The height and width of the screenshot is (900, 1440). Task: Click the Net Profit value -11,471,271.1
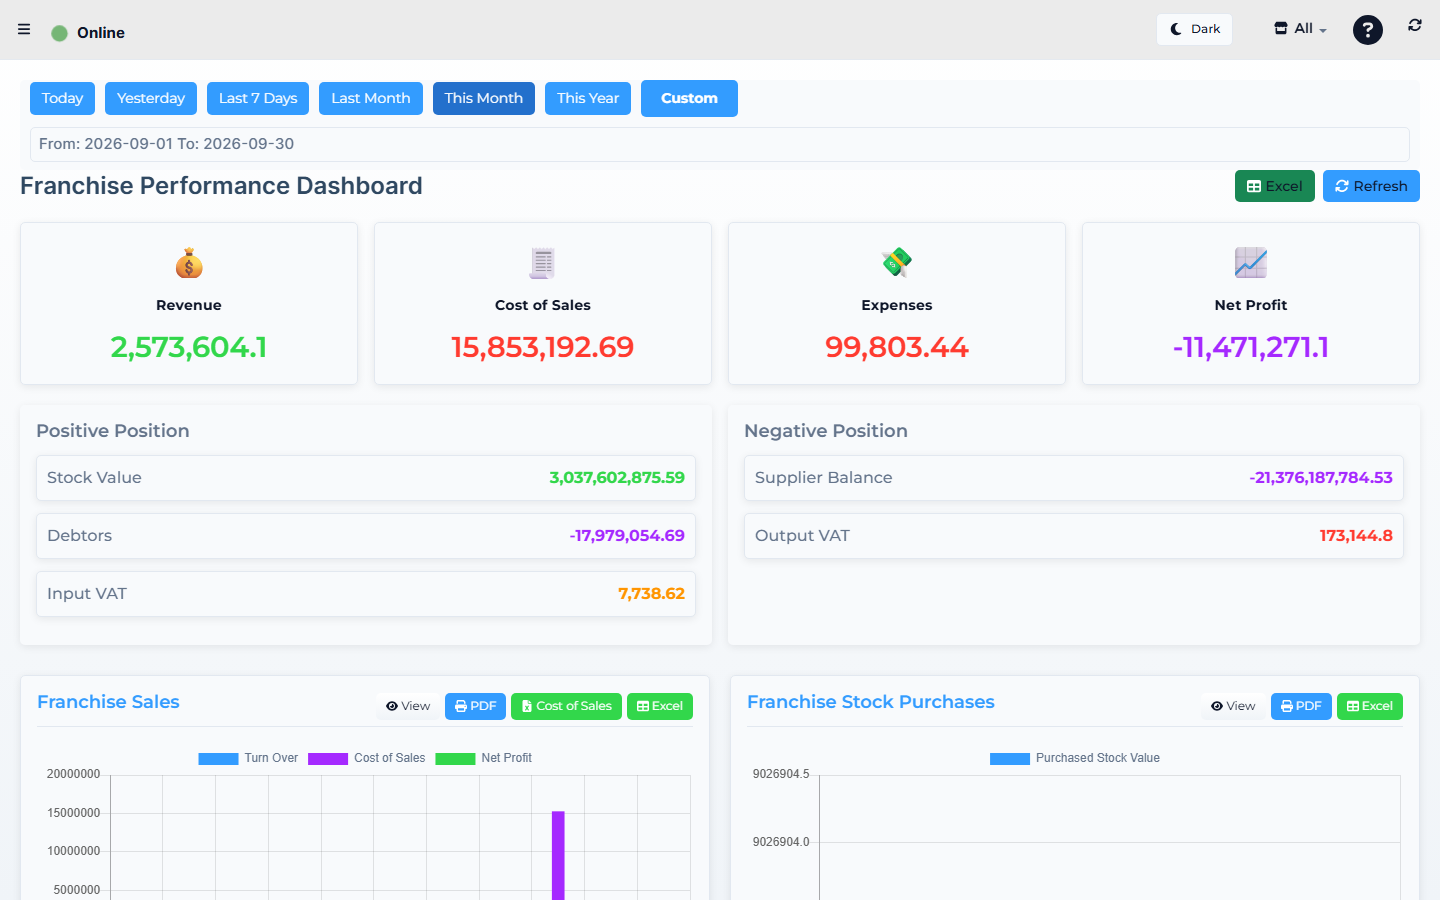(1251, 347)
